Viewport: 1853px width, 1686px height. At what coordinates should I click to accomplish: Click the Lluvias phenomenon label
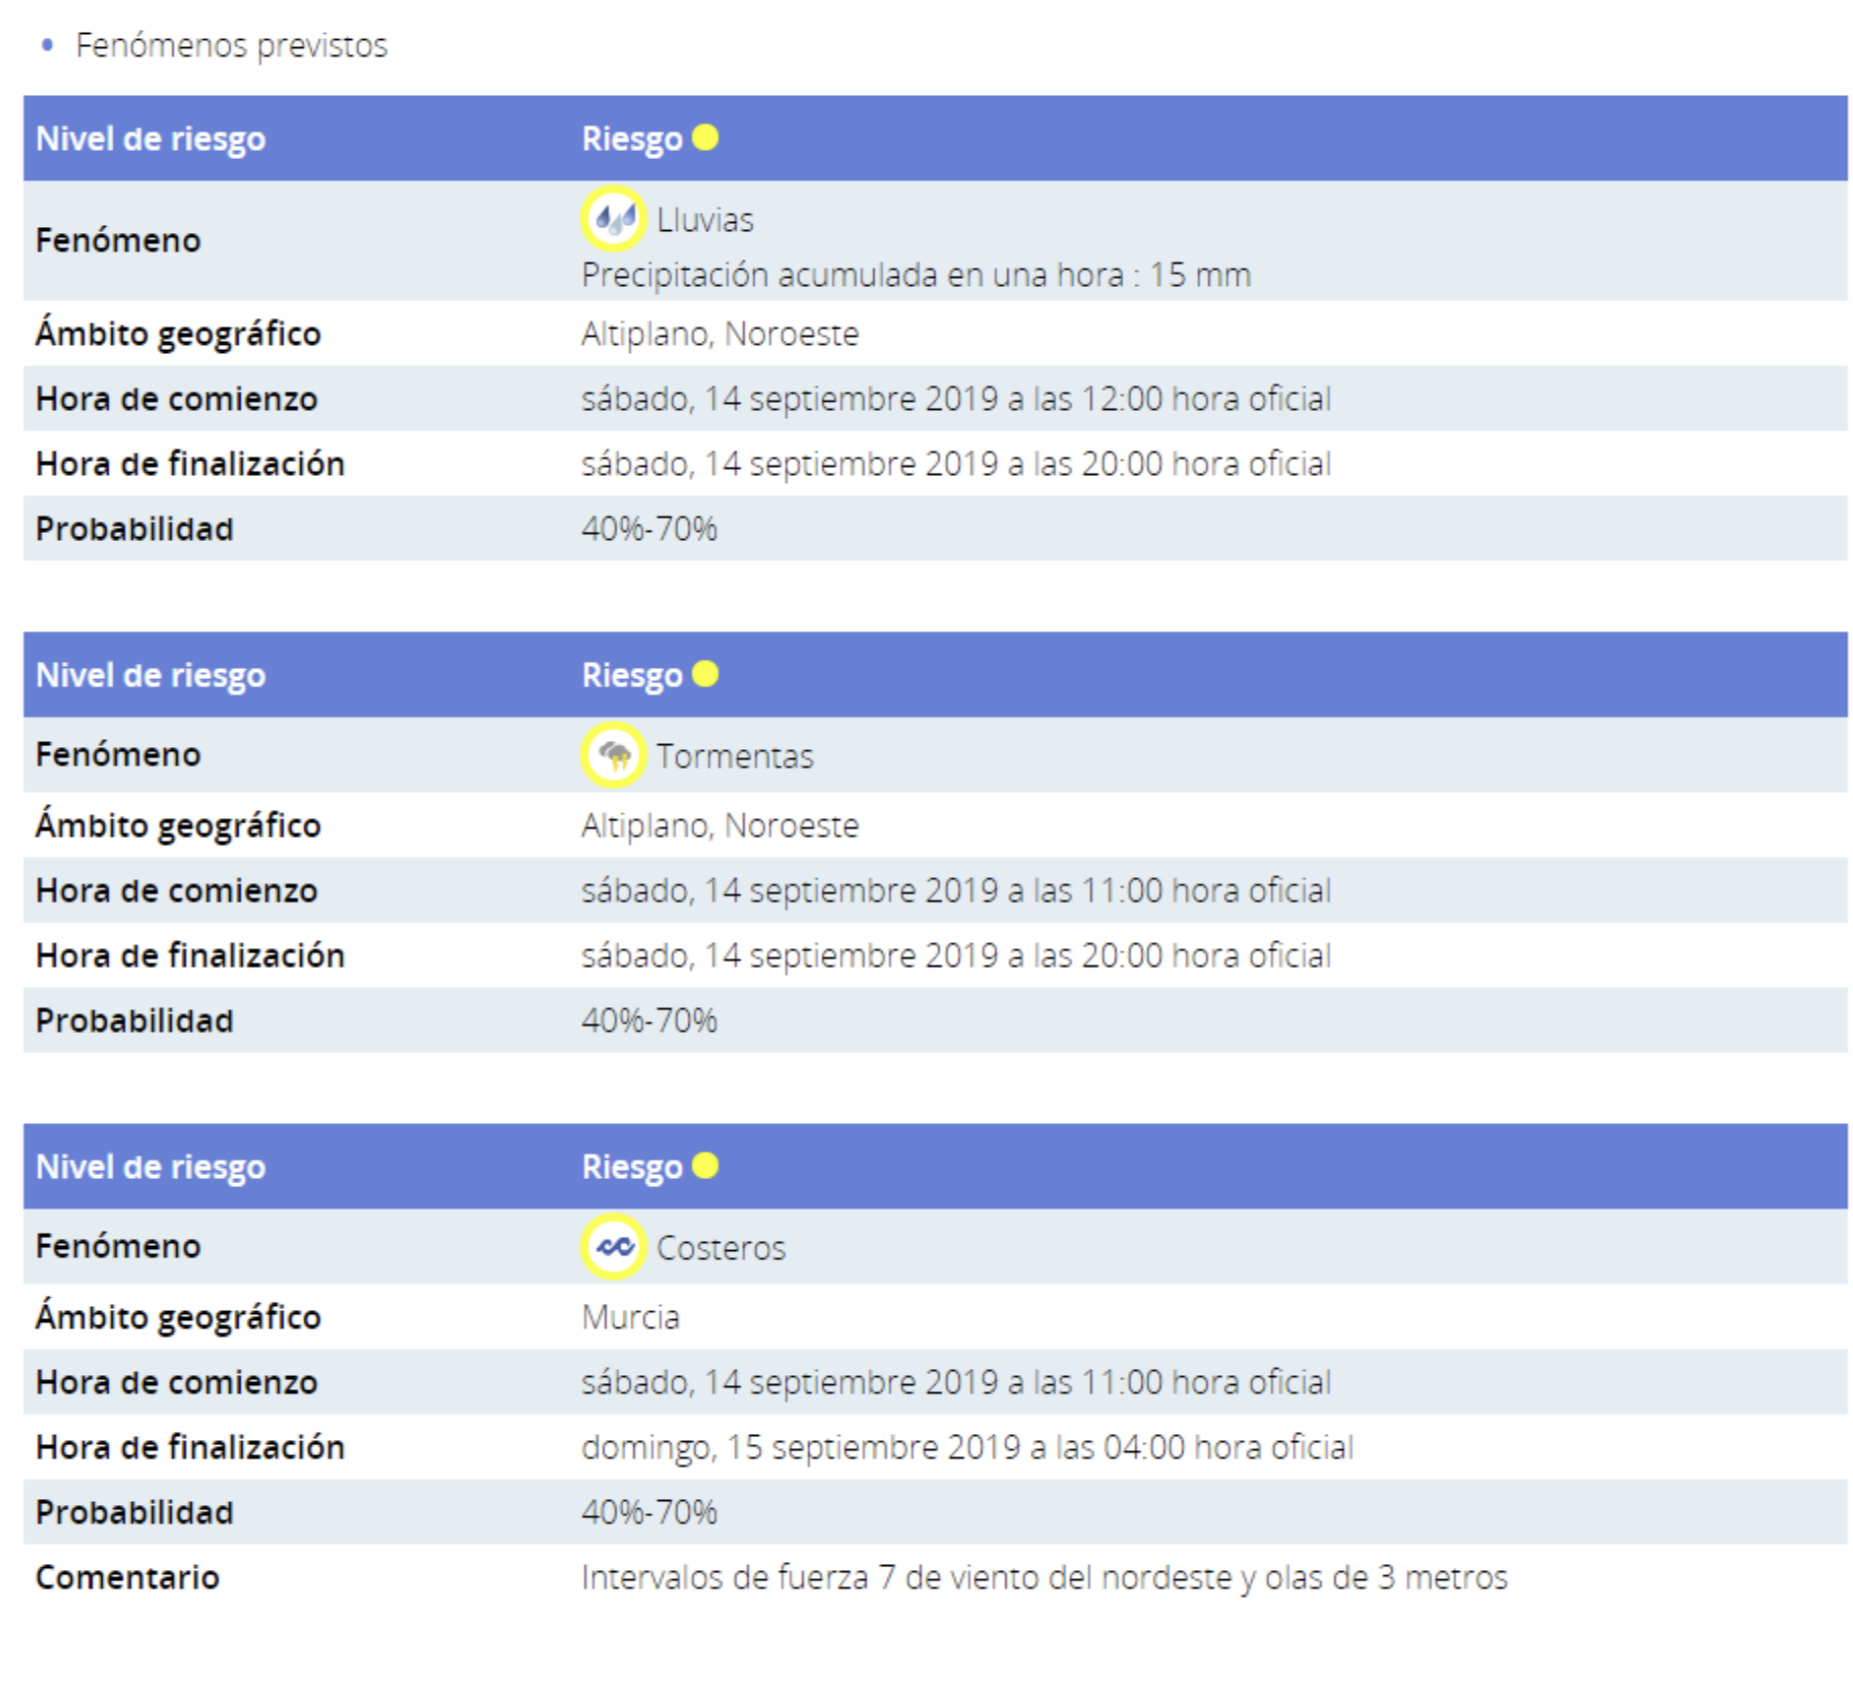point(705,220)
